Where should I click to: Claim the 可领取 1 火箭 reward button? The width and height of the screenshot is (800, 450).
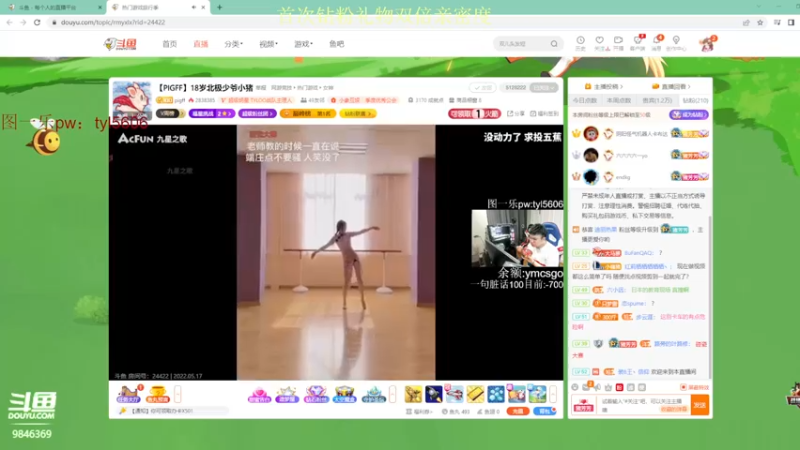(x=474, y=114)
